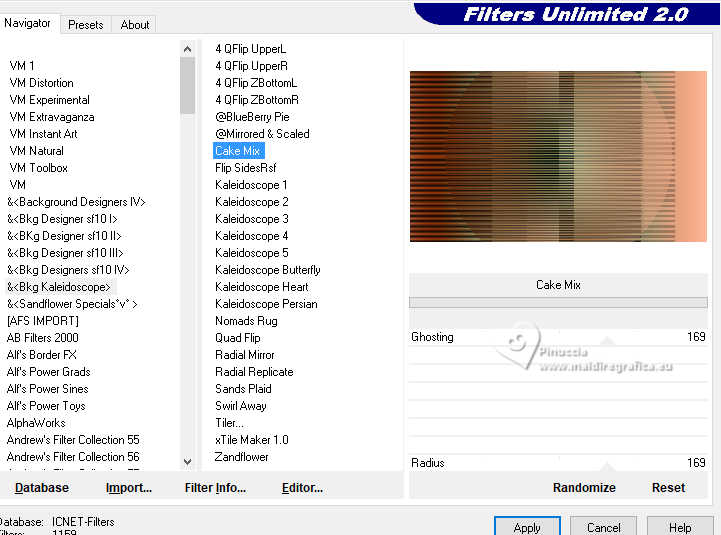Select Alf's Power Grads category
This screenshot has width=721, height=535.
click(x=48, y=372)
